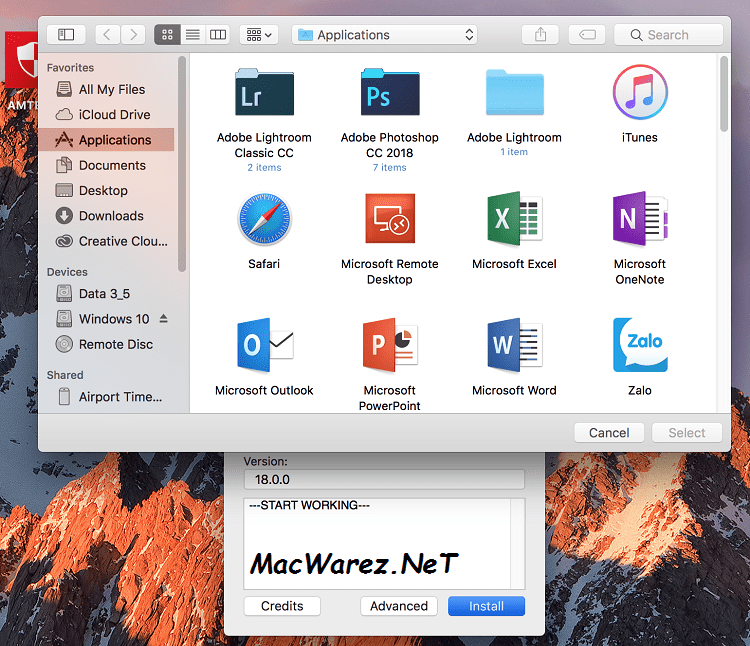750x646 pixels.
Task: Select the Microsoft Remote Desktop icon
Action: pos(390,219)
